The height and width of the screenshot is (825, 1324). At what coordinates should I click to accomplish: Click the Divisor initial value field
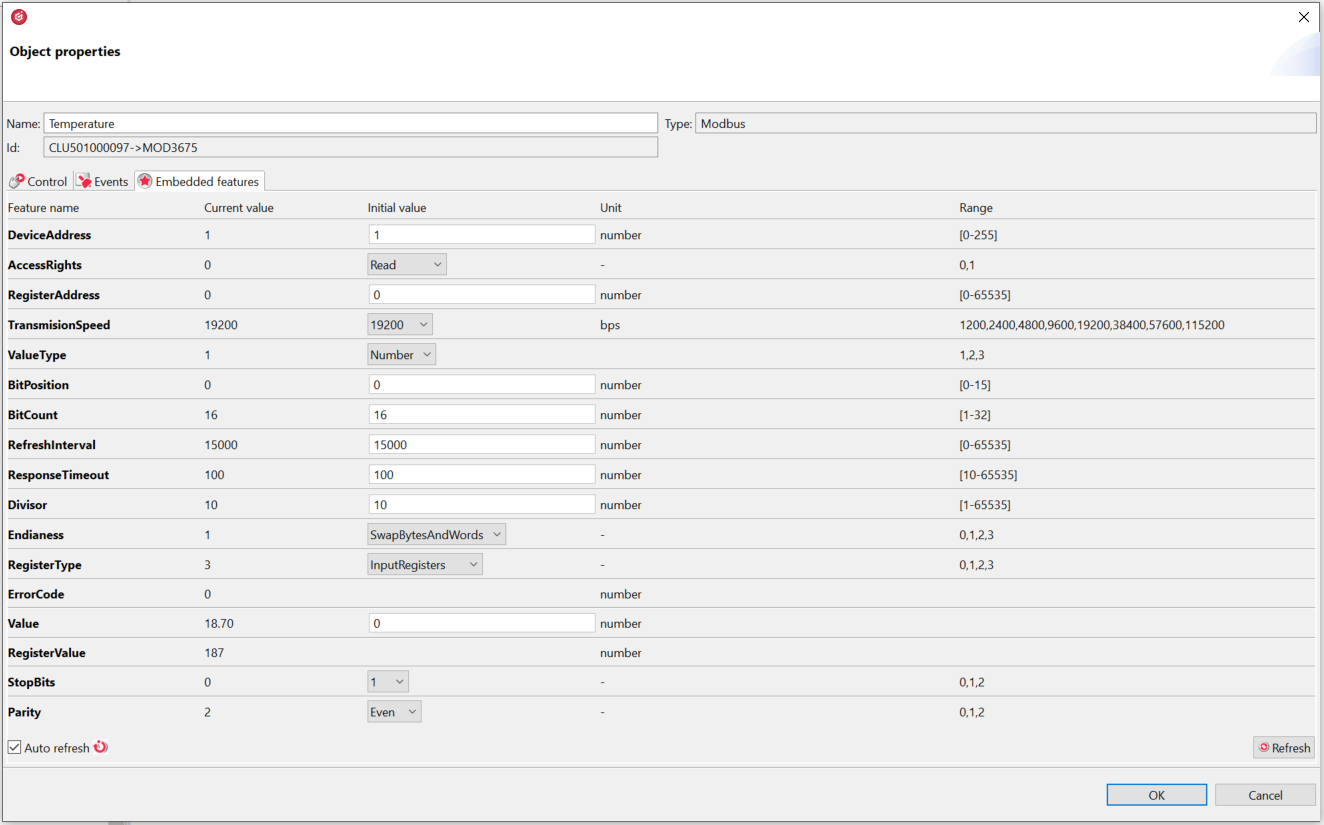click(482, 505)
